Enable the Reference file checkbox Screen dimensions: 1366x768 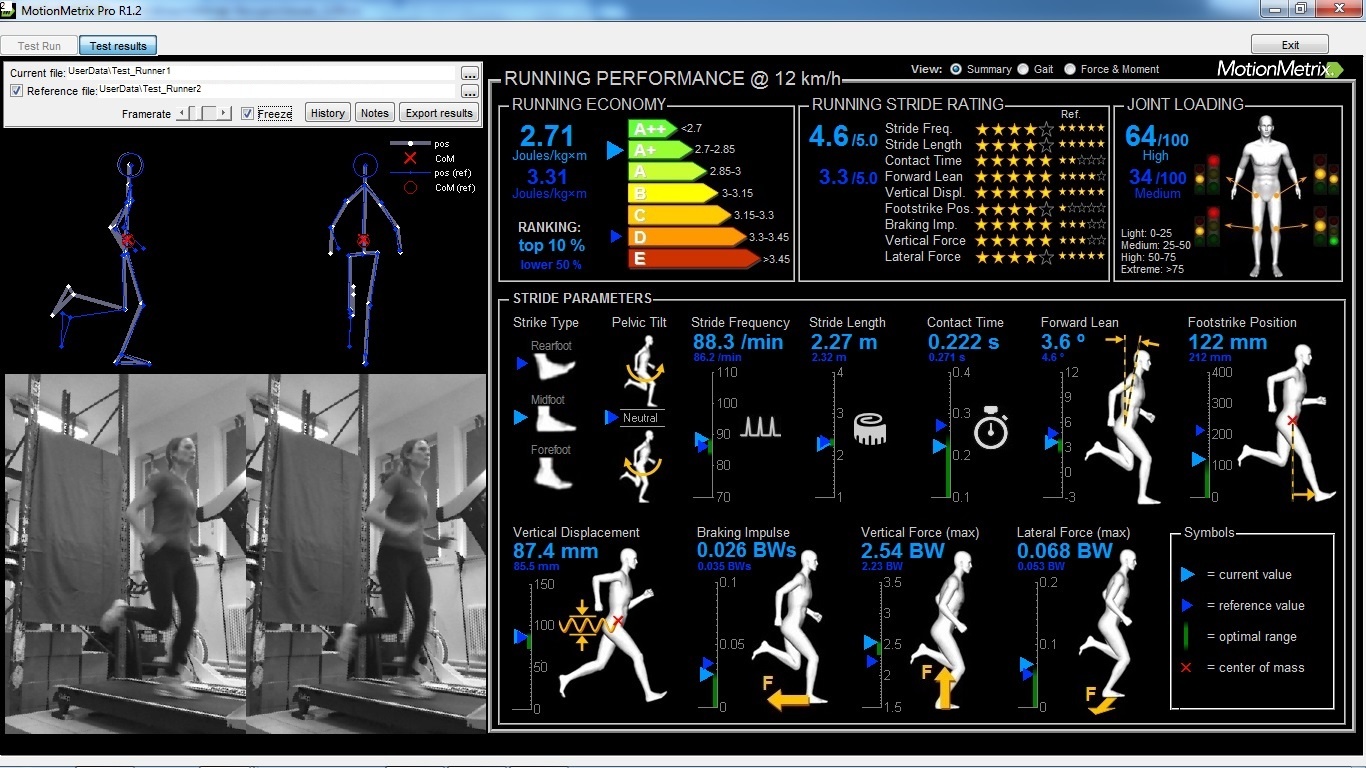click(18, 91)
